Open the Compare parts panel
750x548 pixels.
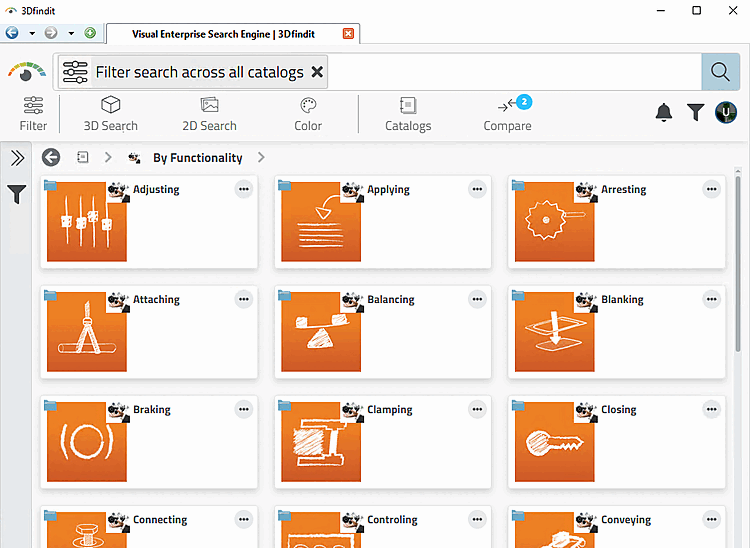(x=508, y=114)
